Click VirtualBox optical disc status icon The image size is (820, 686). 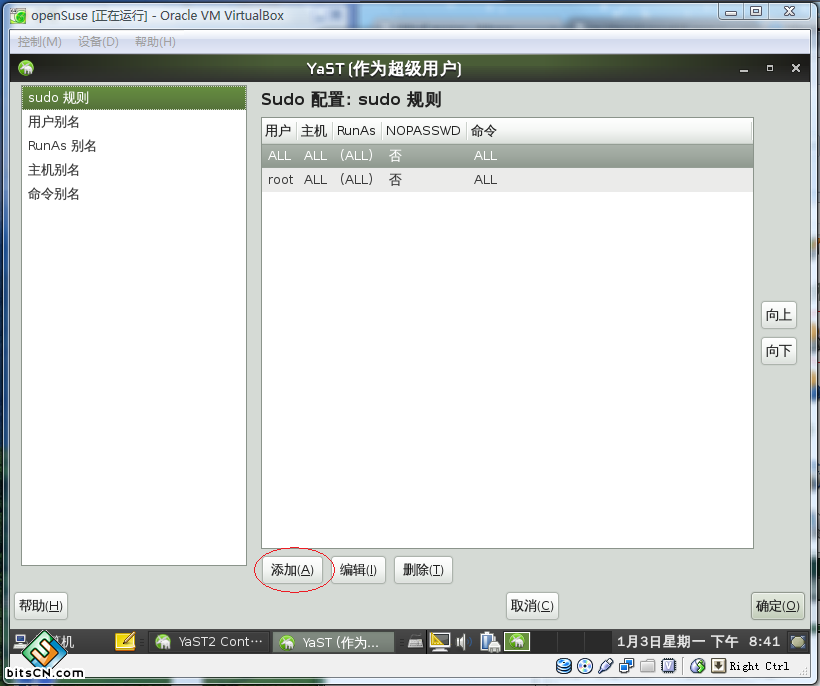585,666
